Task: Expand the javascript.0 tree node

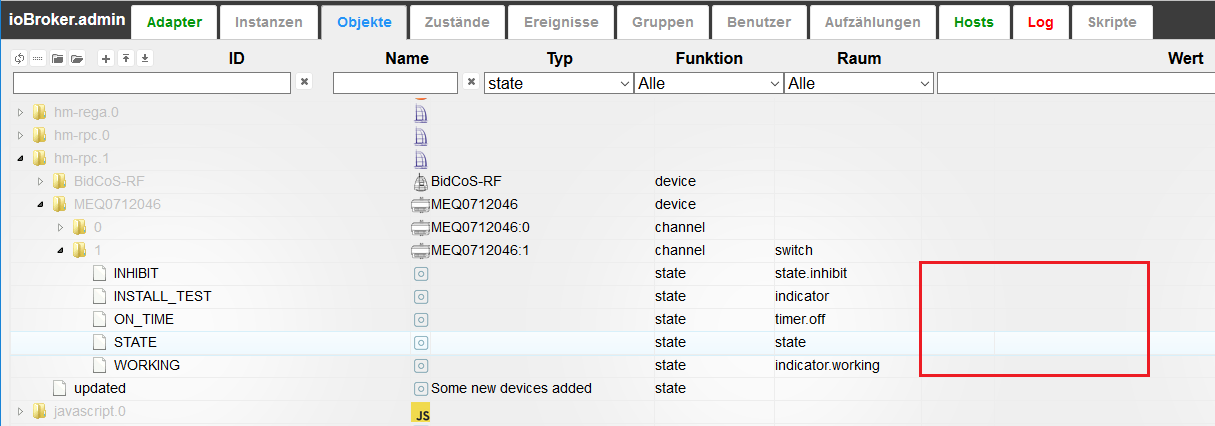Action: [x=20, y=411]
